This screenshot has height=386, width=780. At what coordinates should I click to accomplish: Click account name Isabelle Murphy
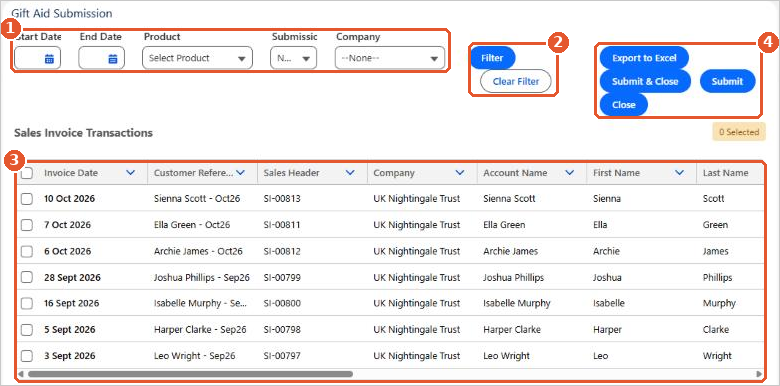[517, 303]
